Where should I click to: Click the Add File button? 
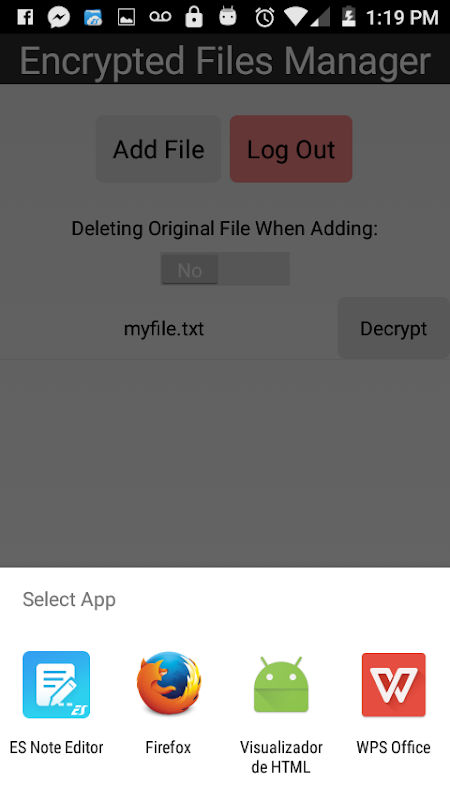click(x=158, y=149)
